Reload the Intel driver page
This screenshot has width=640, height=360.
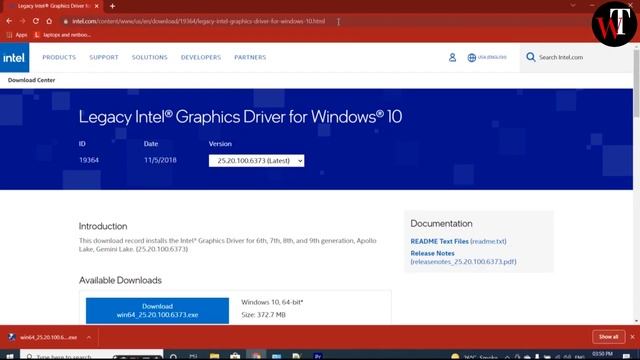(x=36, y=21)
